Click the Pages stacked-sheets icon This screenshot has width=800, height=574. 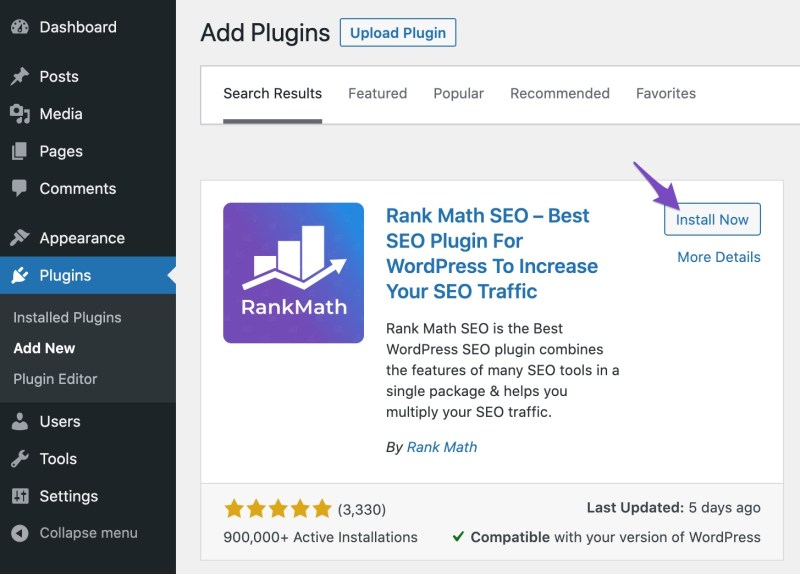click(19, 151)
